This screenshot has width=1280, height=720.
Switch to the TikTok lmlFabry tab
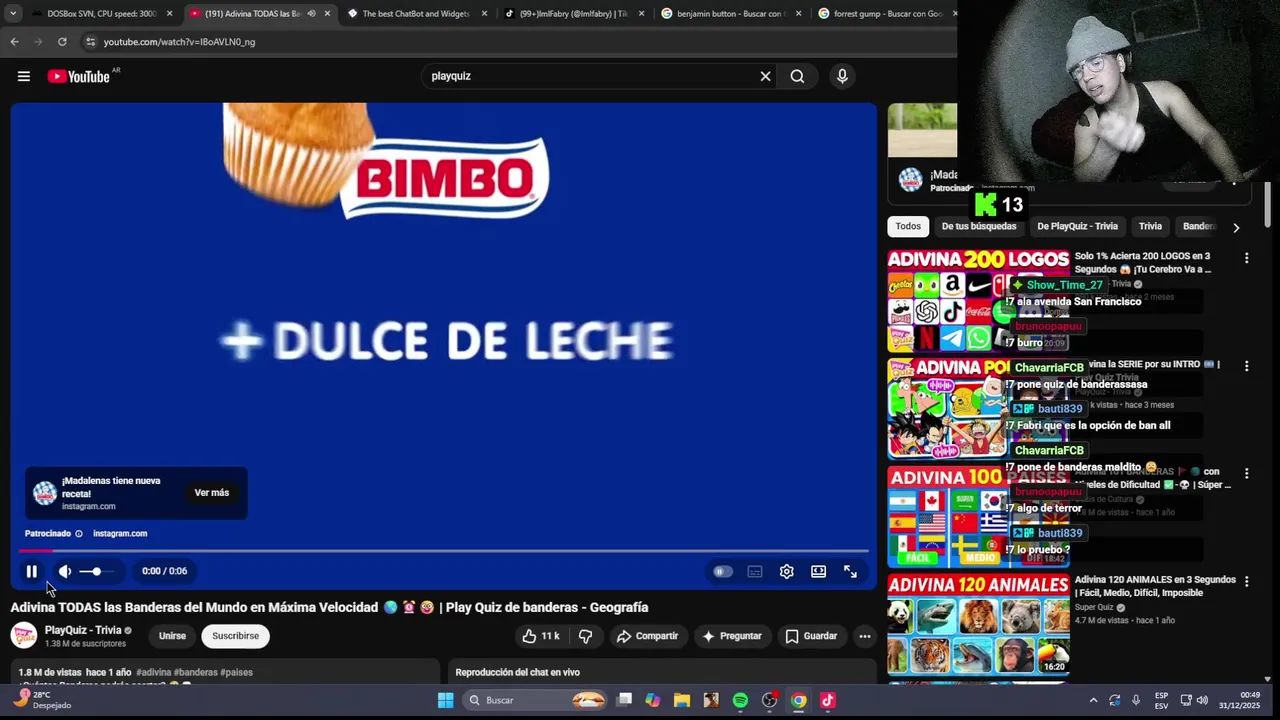575,14
